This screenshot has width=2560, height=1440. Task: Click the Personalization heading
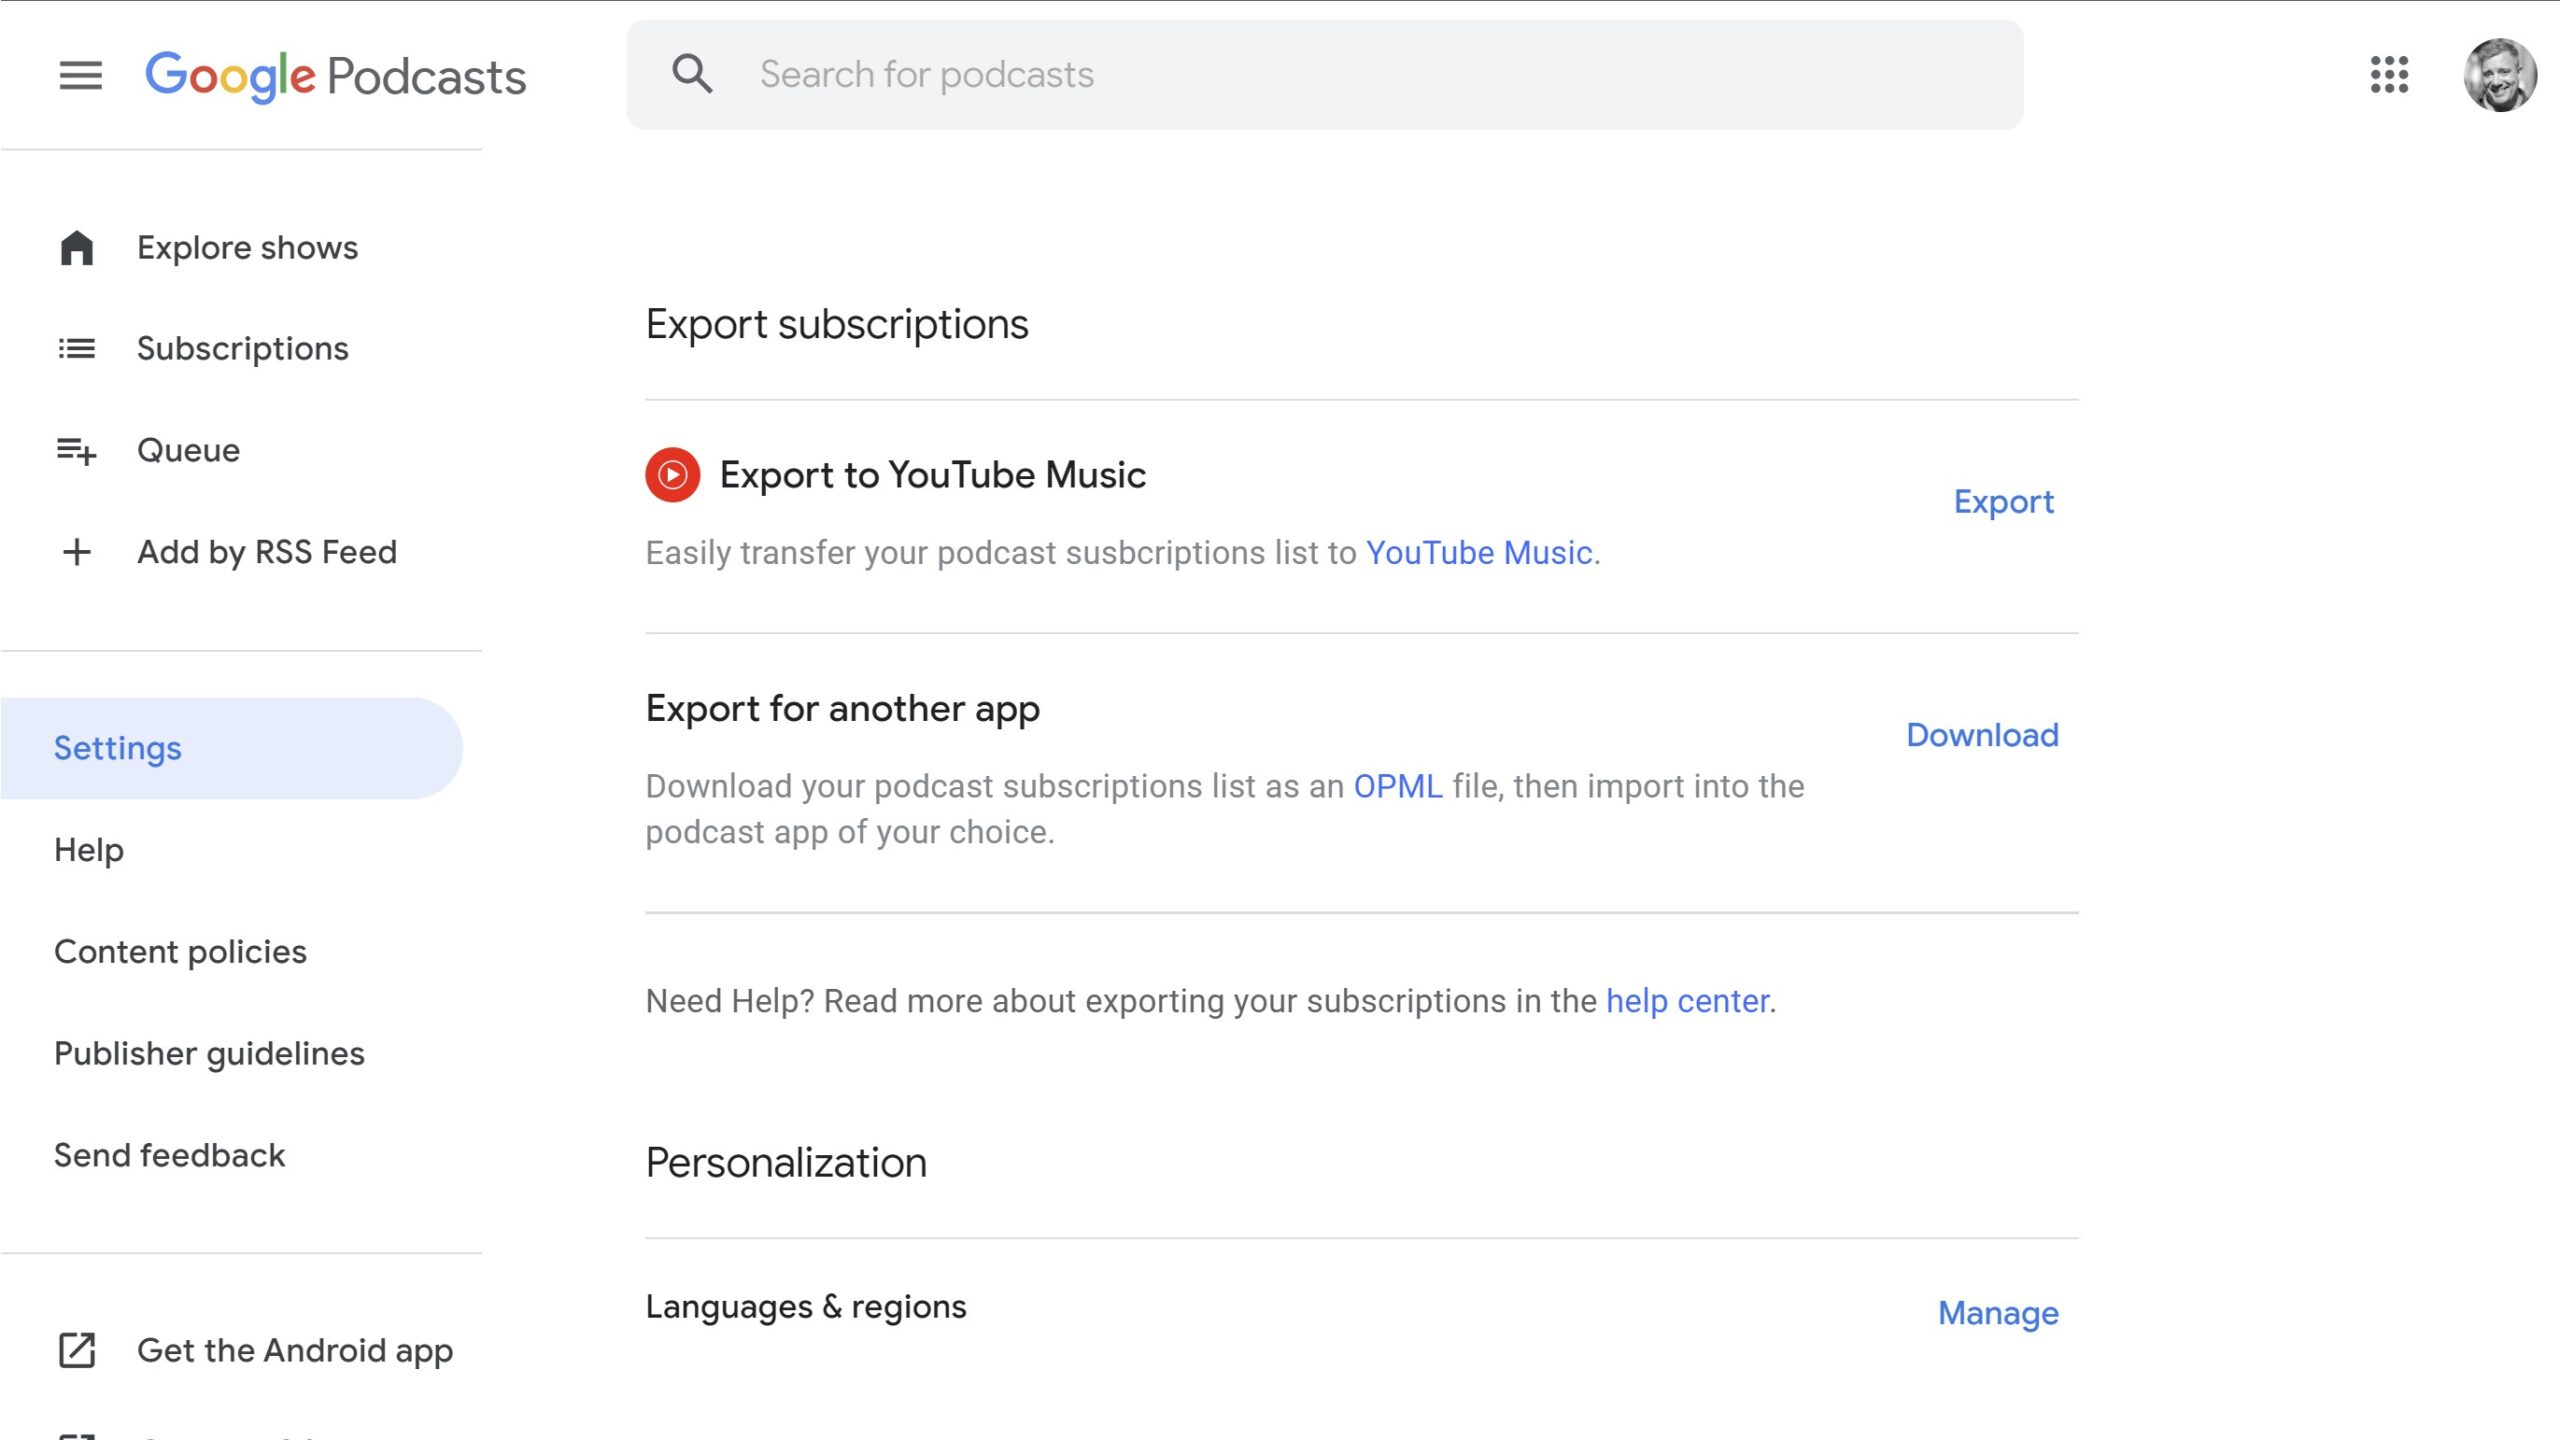[786, 1163]
